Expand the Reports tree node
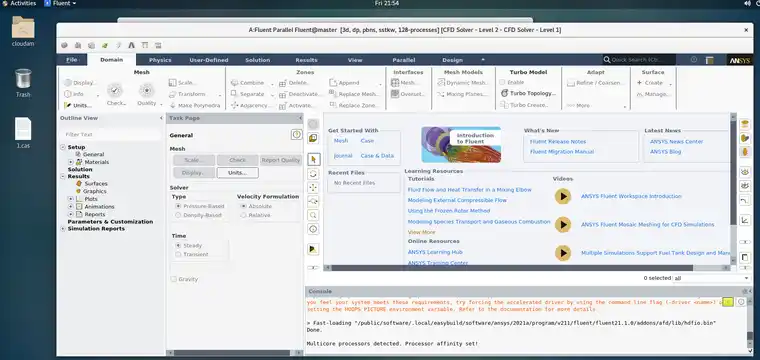Image resolution: width=760 pixels, height=360 pixels. click(71, 214)
